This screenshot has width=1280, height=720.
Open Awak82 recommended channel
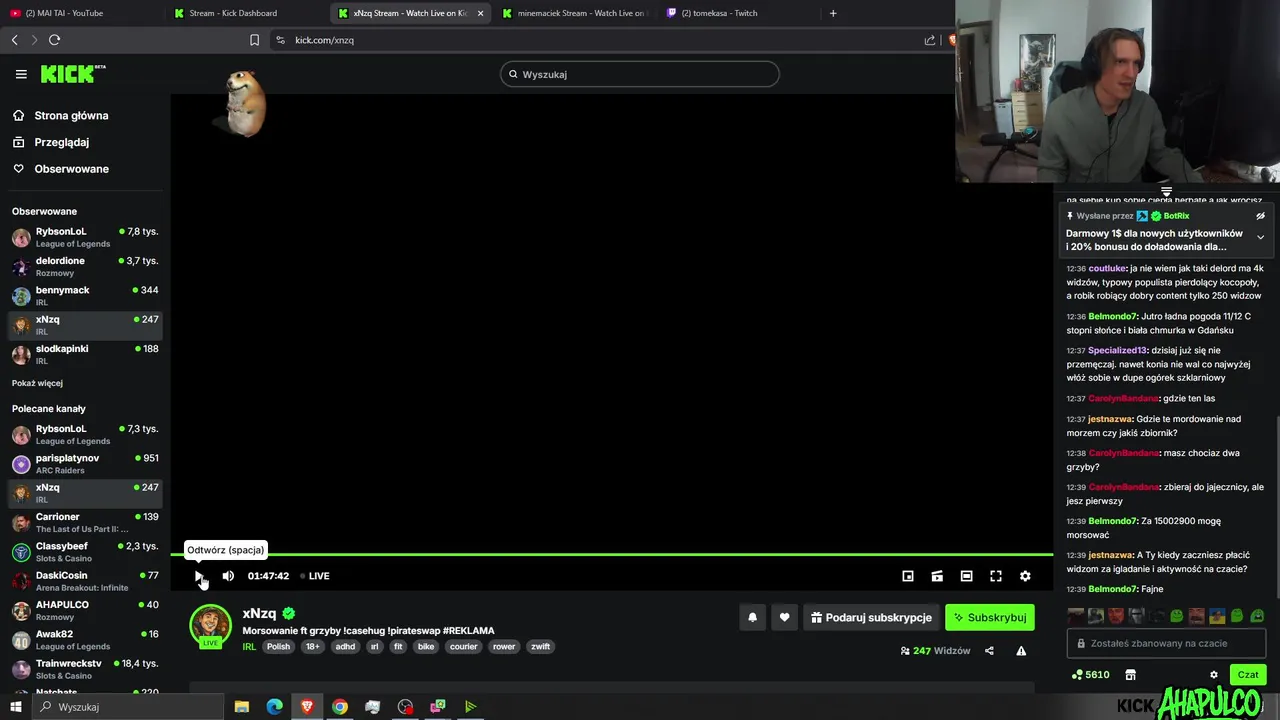pyautogui.click(x=85, y=640)
